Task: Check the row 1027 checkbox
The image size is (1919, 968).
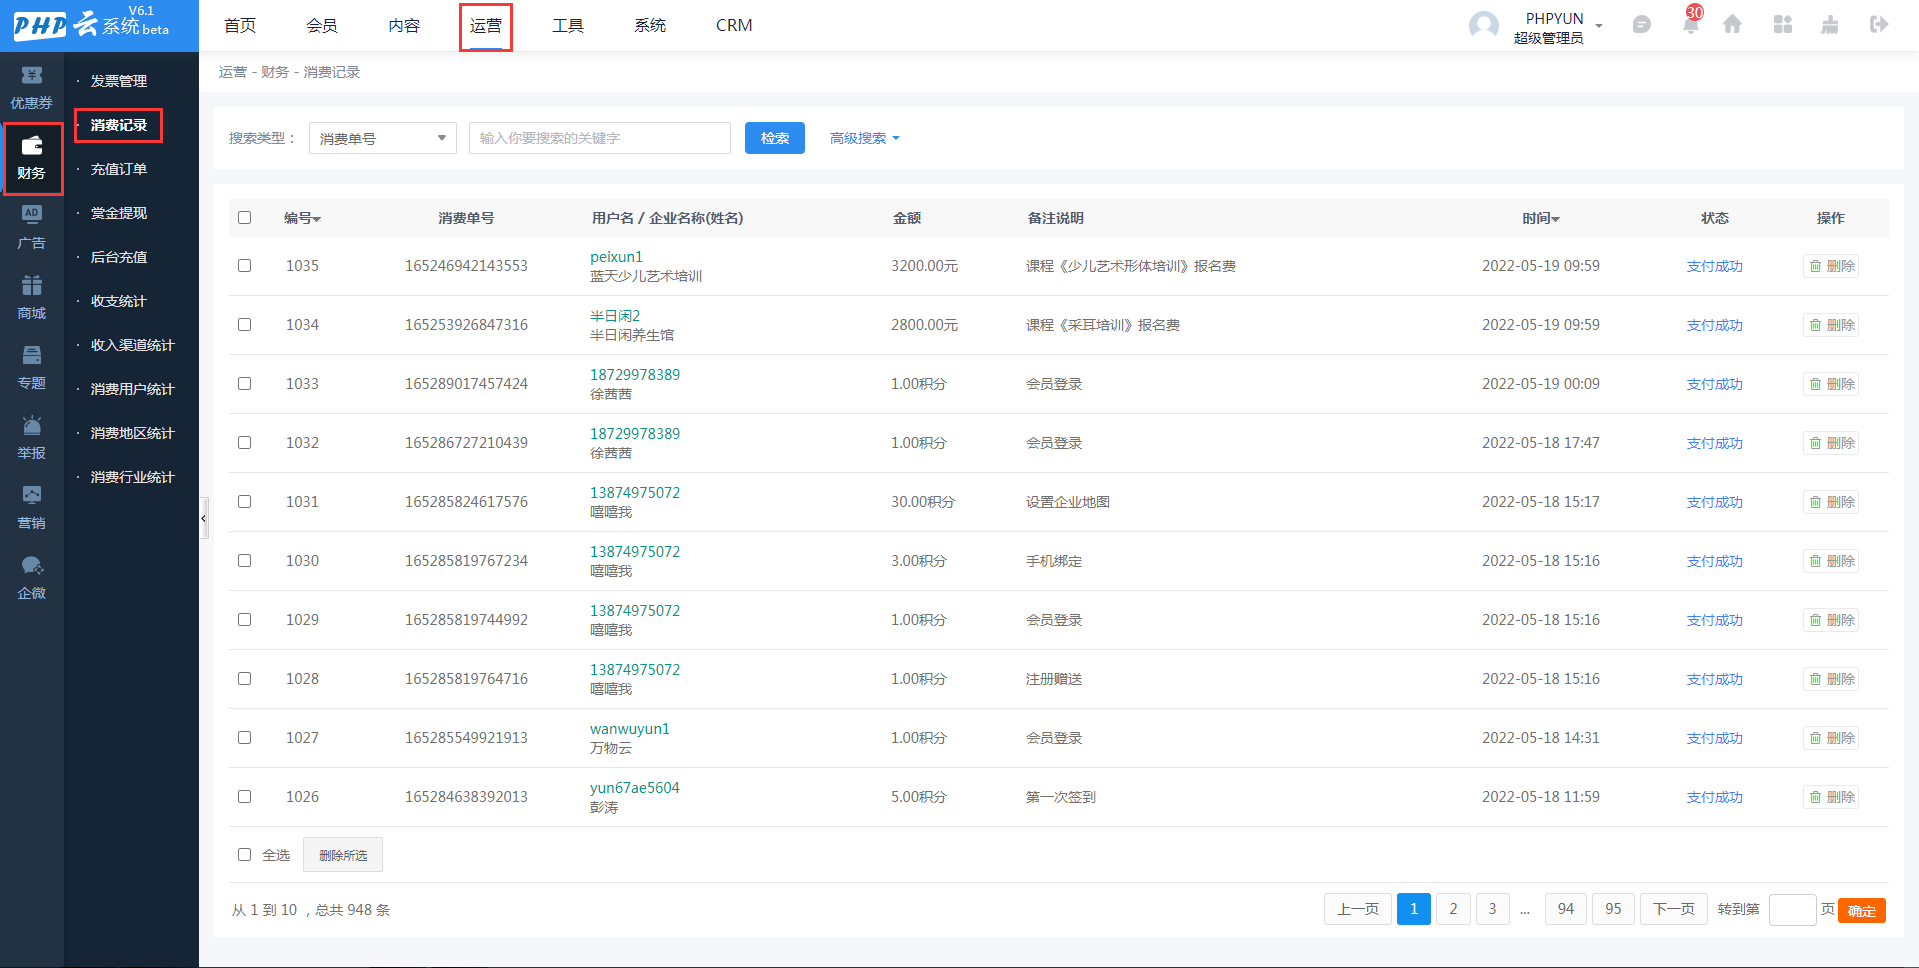Action: [x=244, y=738]
